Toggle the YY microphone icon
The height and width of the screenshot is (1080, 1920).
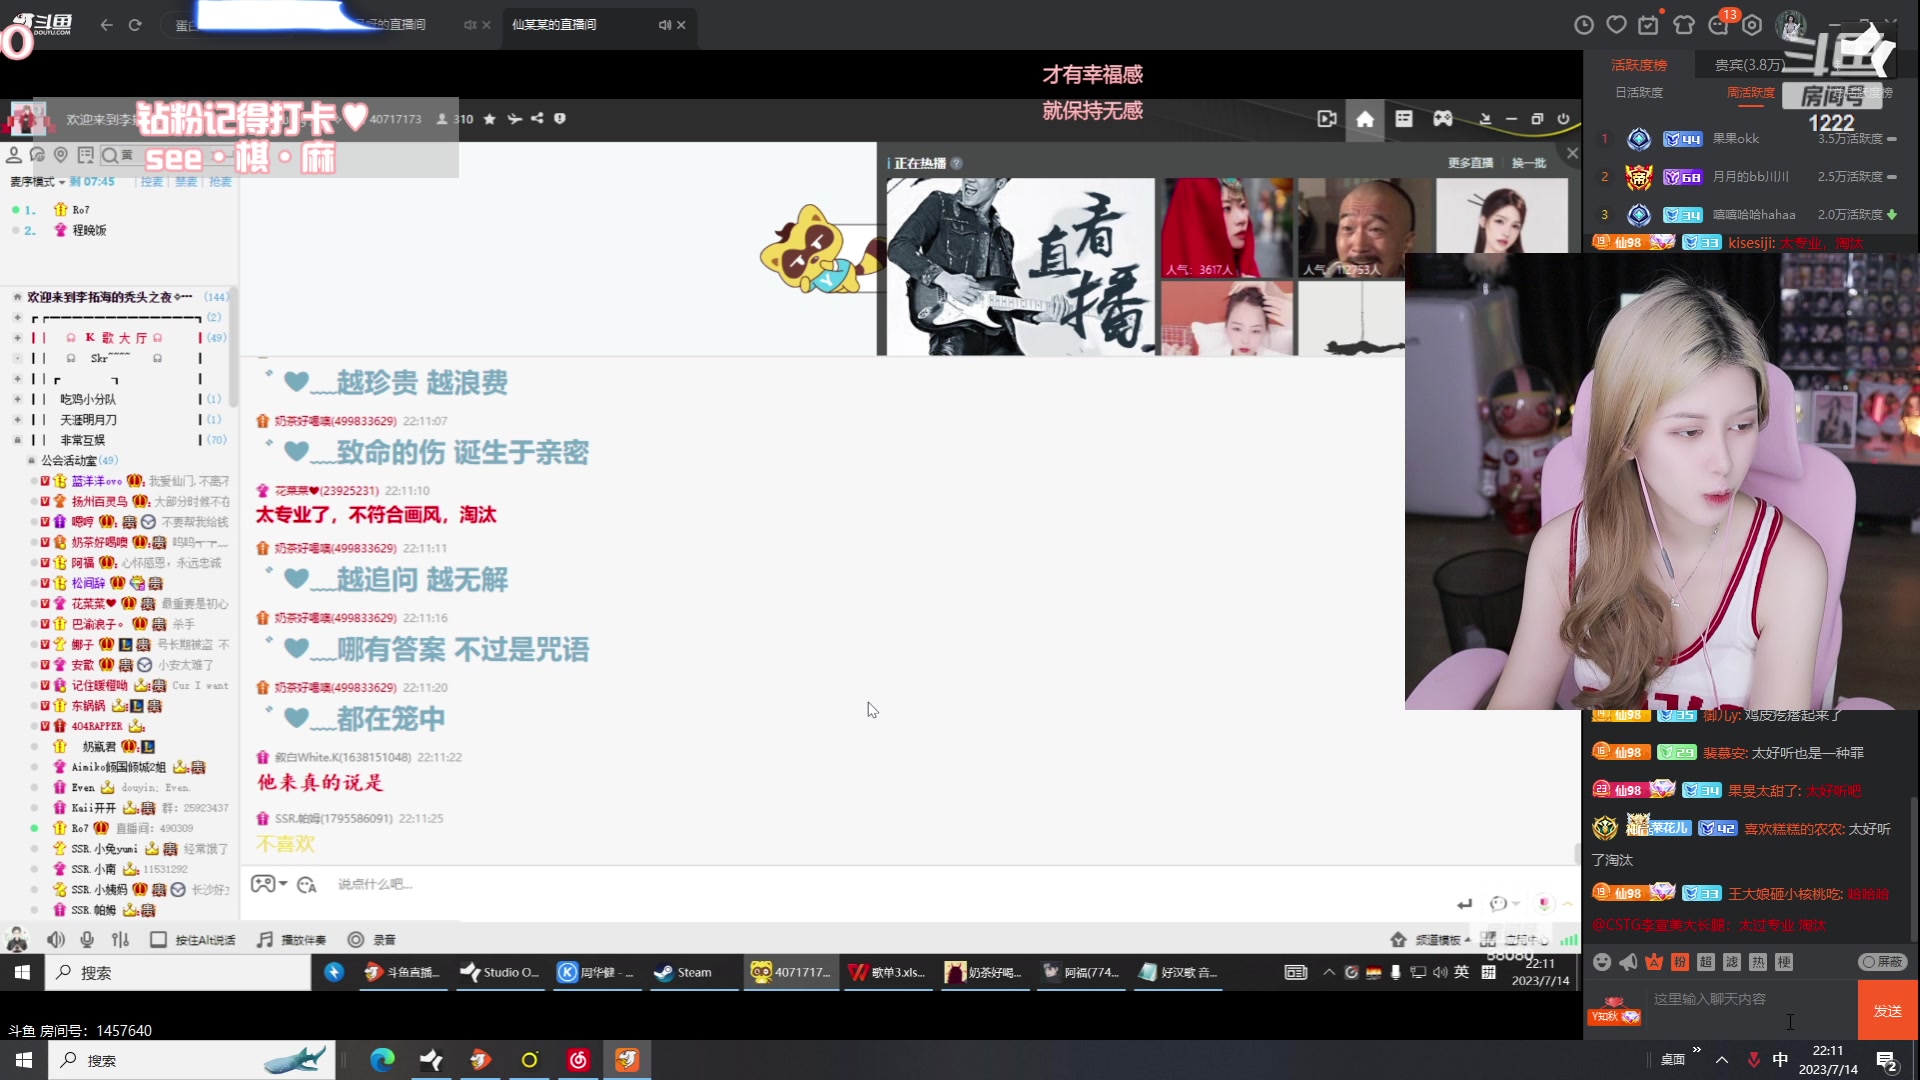coord(88,940)
